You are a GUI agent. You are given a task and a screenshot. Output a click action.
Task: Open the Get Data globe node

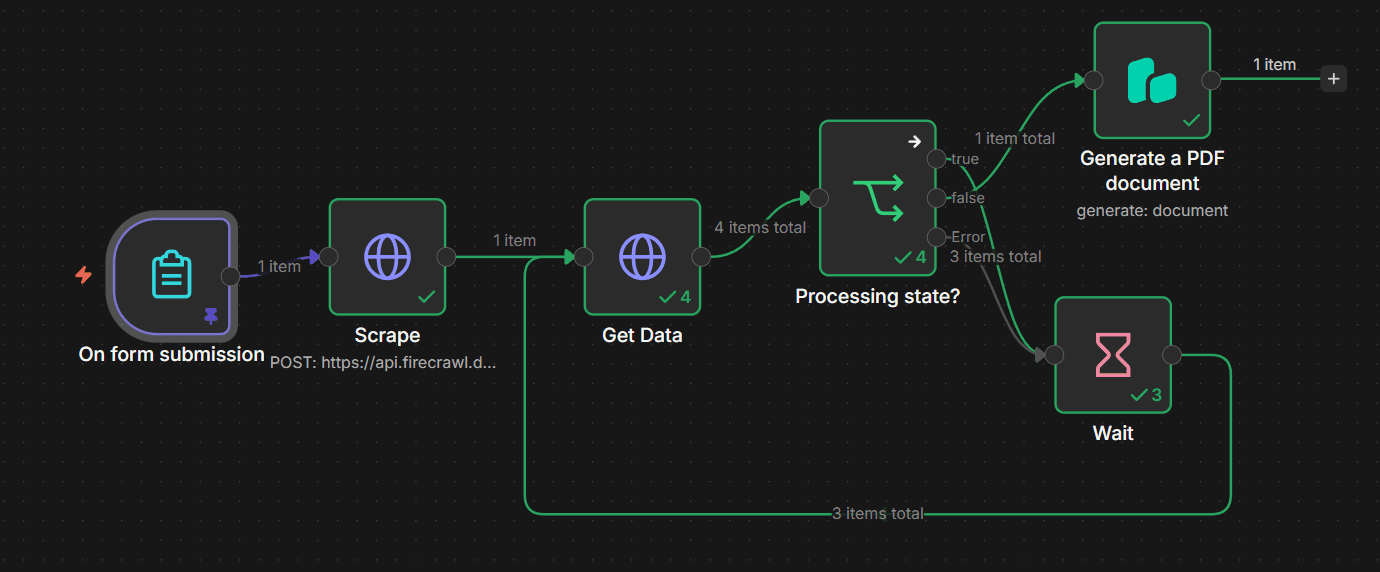pyautogui.click(x=642, y=257)
